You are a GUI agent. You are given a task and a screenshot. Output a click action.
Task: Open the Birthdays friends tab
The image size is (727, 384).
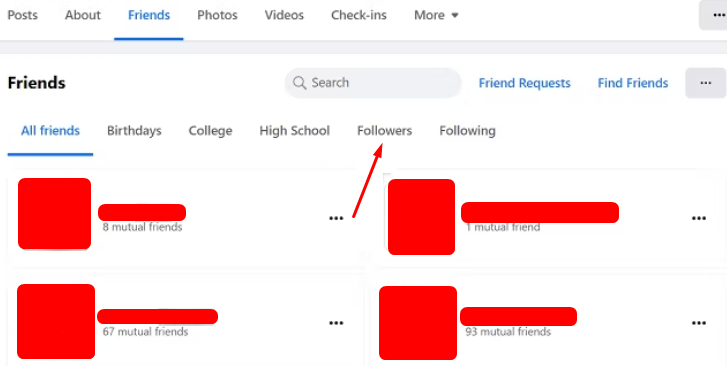click(x=134, y=131)
